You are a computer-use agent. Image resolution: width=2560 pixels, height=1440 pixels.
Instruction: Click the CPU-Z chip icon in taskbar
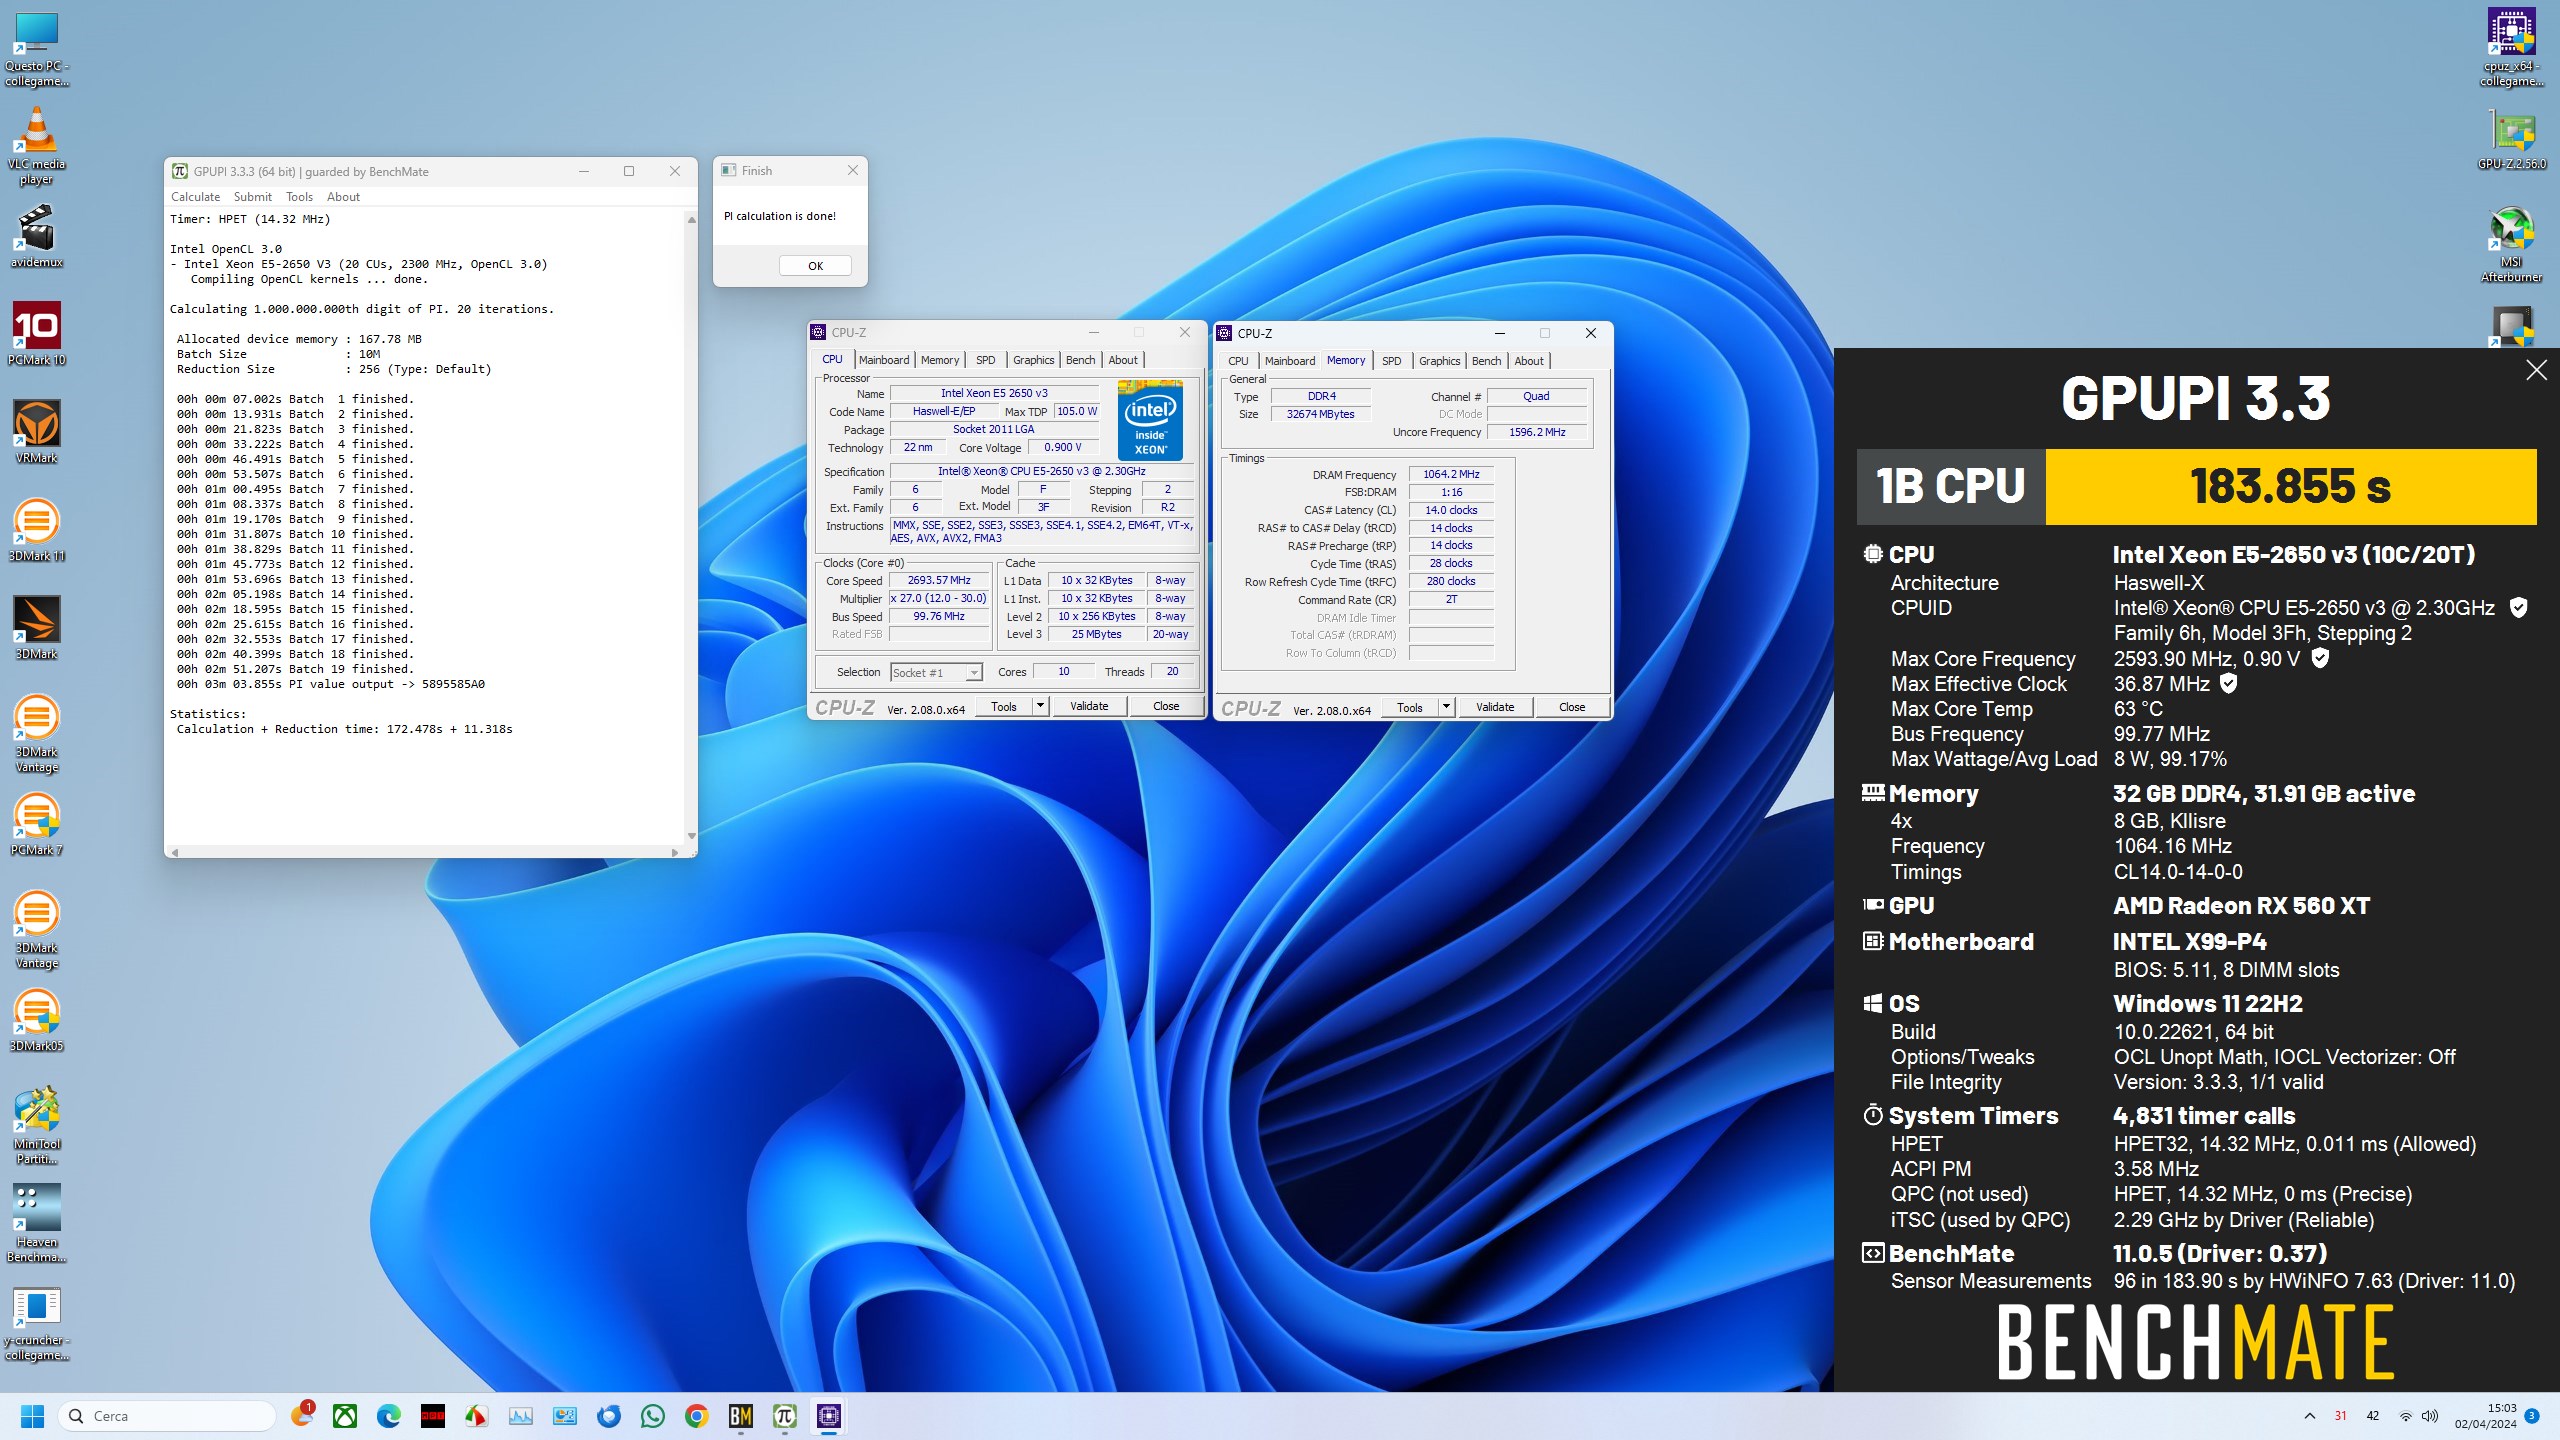pos(829,1416)
